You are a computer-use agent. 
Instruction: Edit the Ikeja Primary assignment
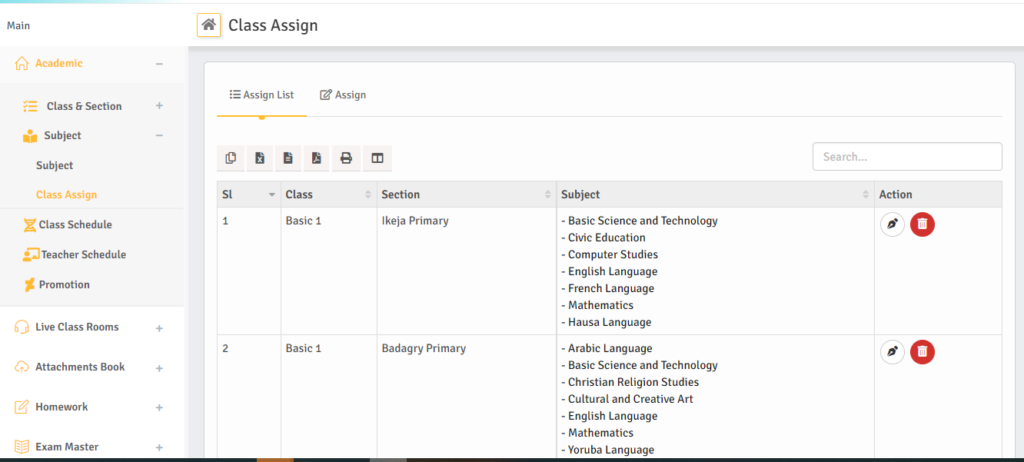892,225
